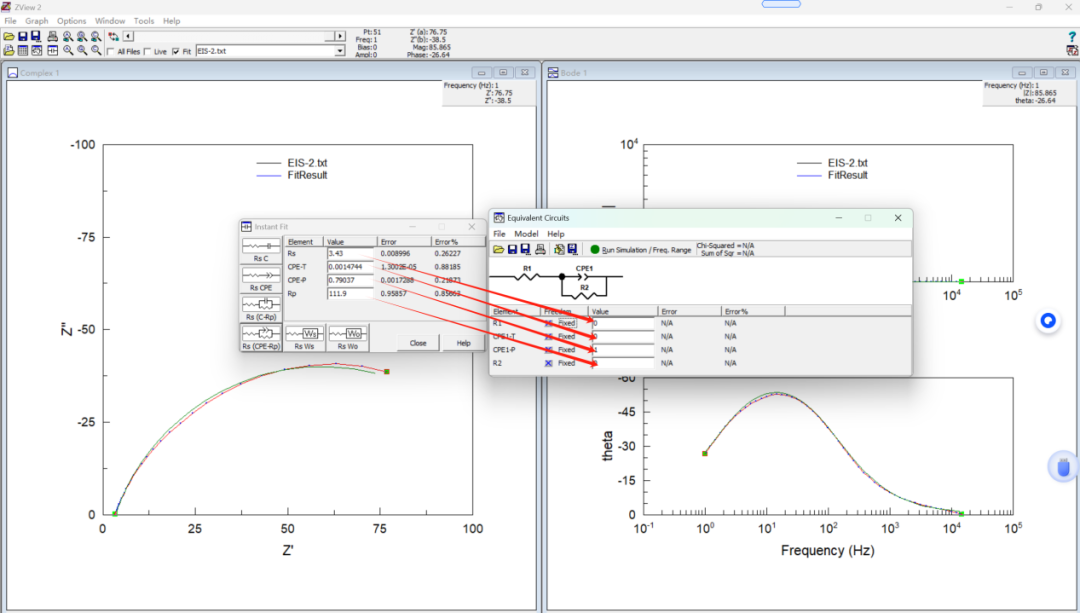Click the second-row folder icon in the main toolbar
Viewport: 1080px width, 613px height.
point(8,50)
